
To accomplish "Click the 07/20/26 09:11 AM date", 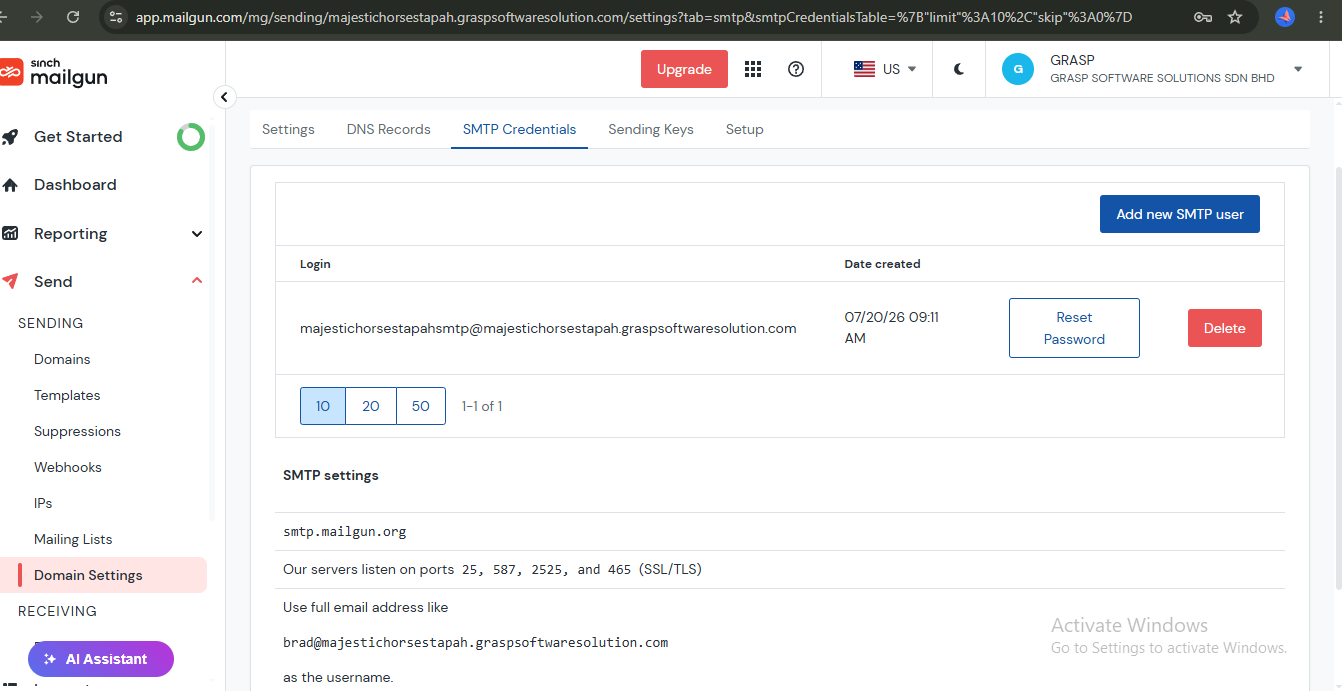I will (x=892, y=328).
